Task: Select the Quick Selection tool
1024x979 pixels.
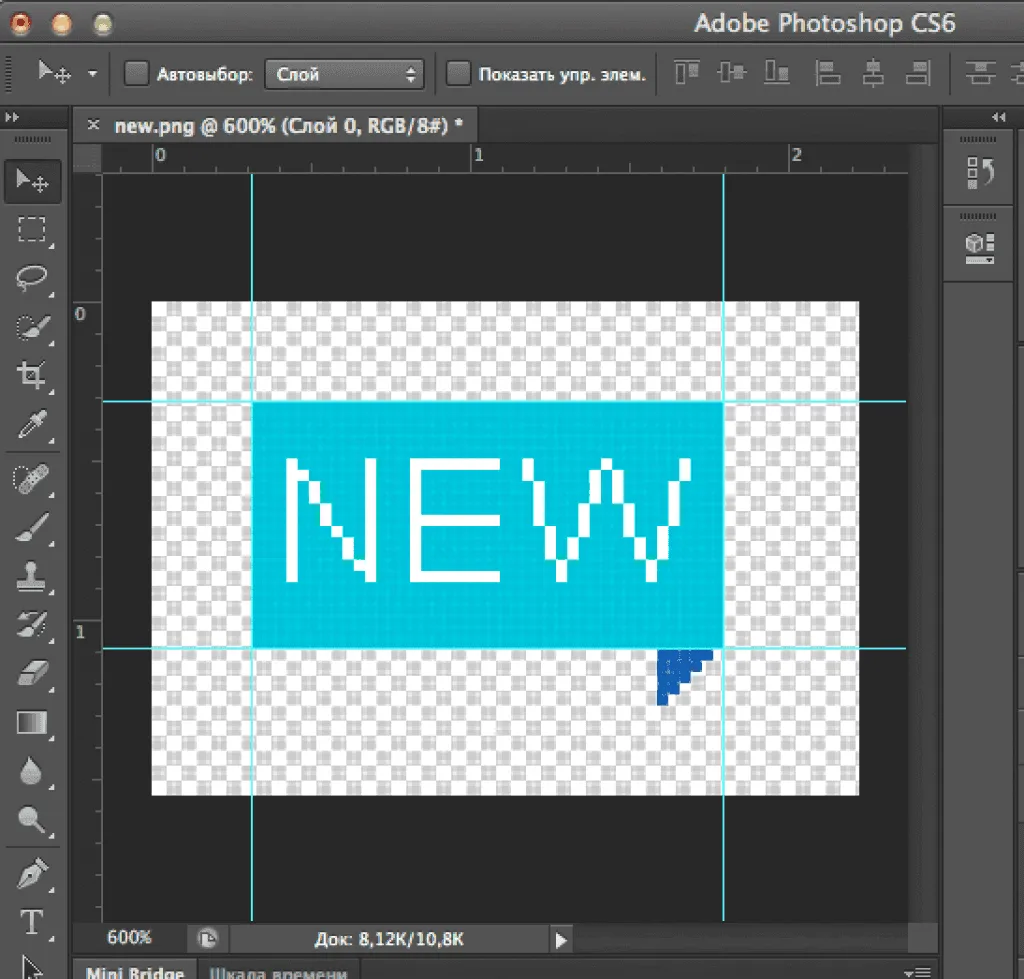Action: click(33, 327)
